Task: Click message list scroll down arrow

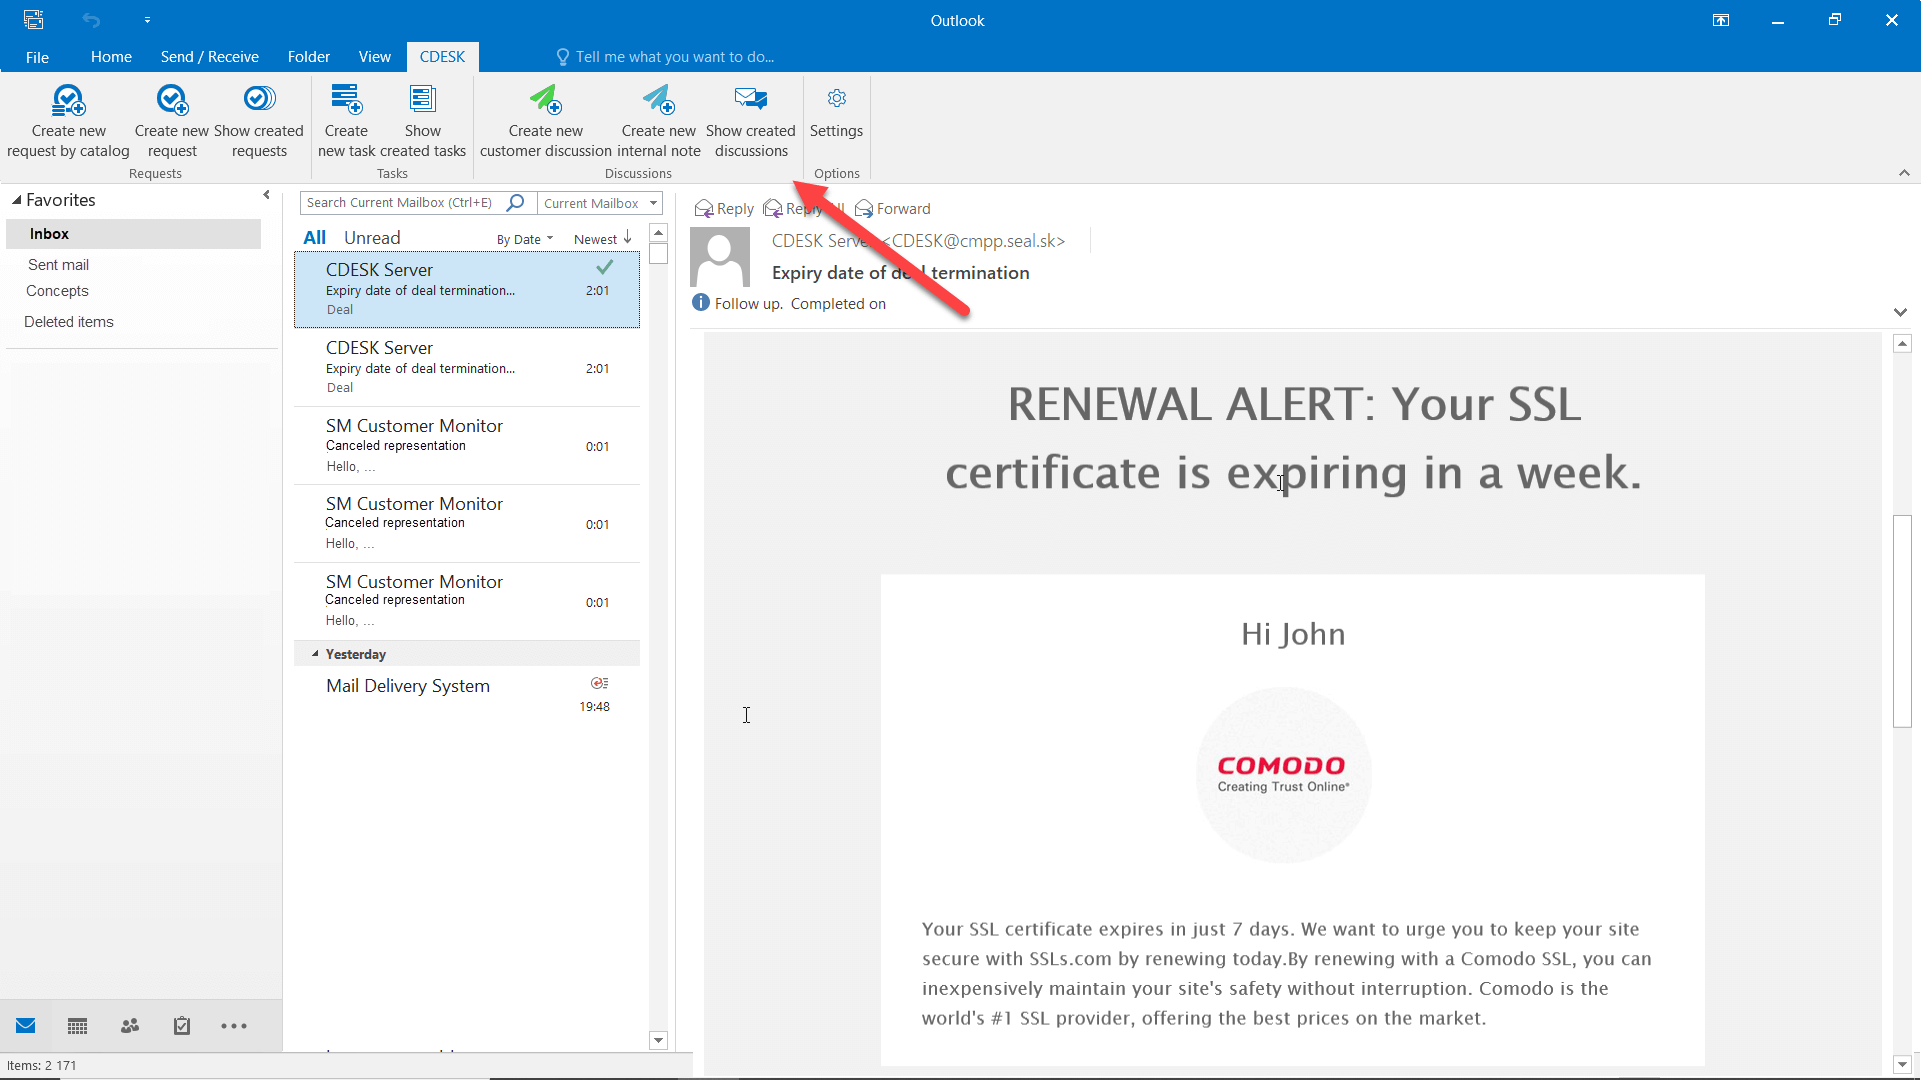Action: click(x=658, y=1040)
